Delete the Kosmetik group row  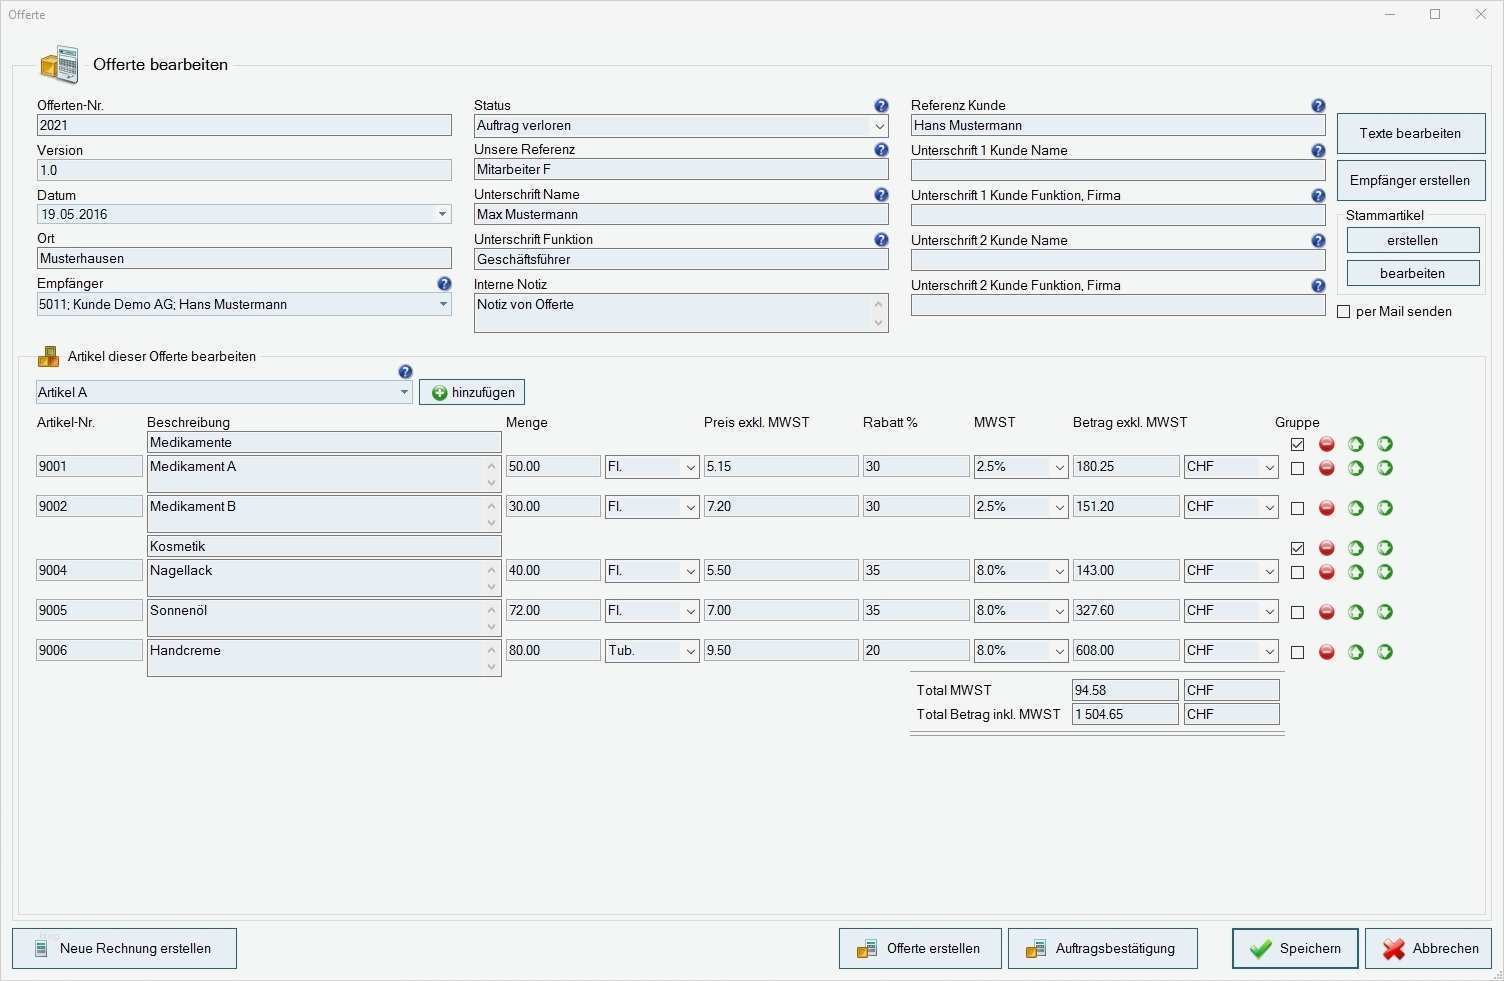[x=1326, y=548]
